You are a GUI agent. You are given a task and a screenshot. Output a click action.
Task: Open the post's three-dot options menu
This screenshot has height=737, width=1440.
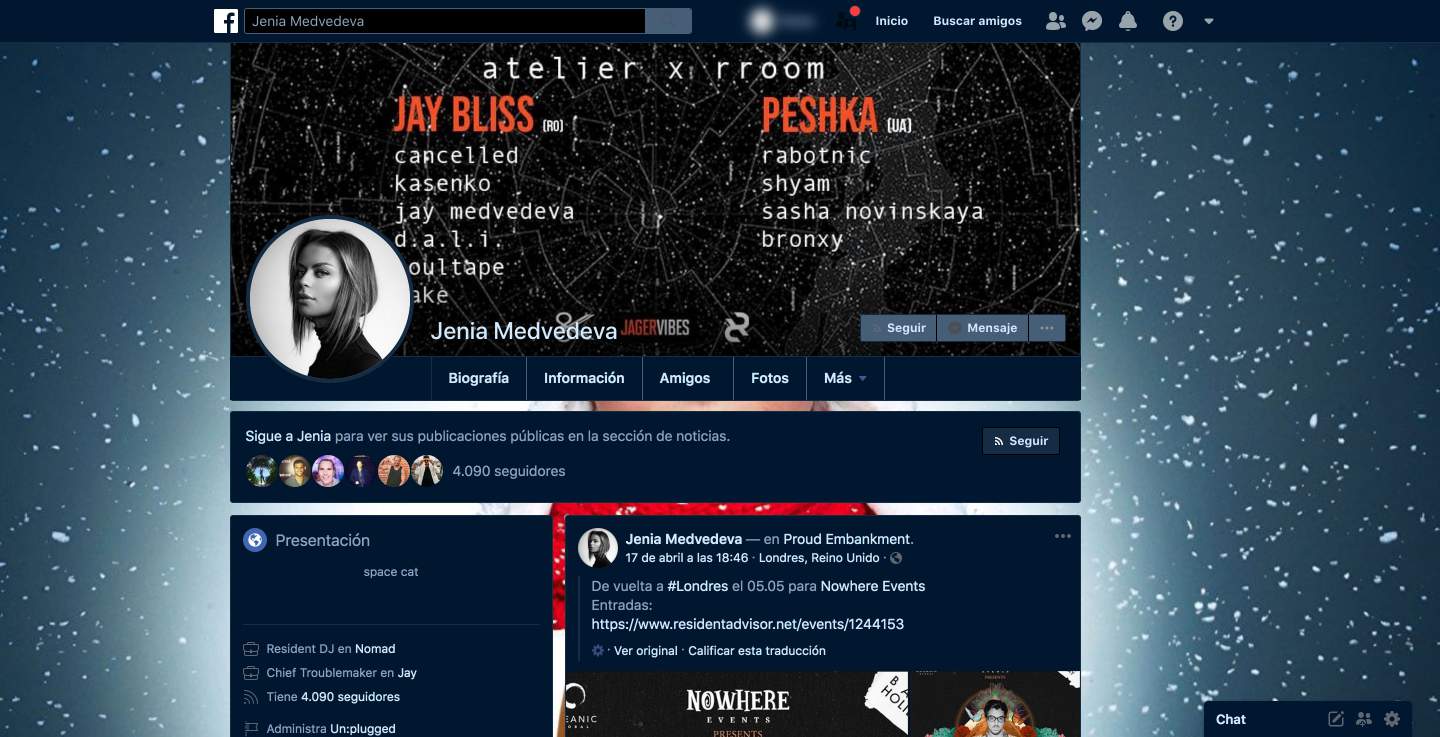(x=1062, y=537)
